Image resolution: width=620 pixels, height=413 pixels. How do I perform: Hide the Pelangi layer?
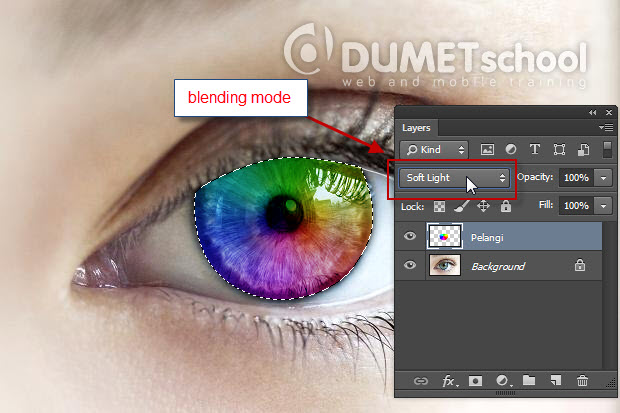coord(410,236)
